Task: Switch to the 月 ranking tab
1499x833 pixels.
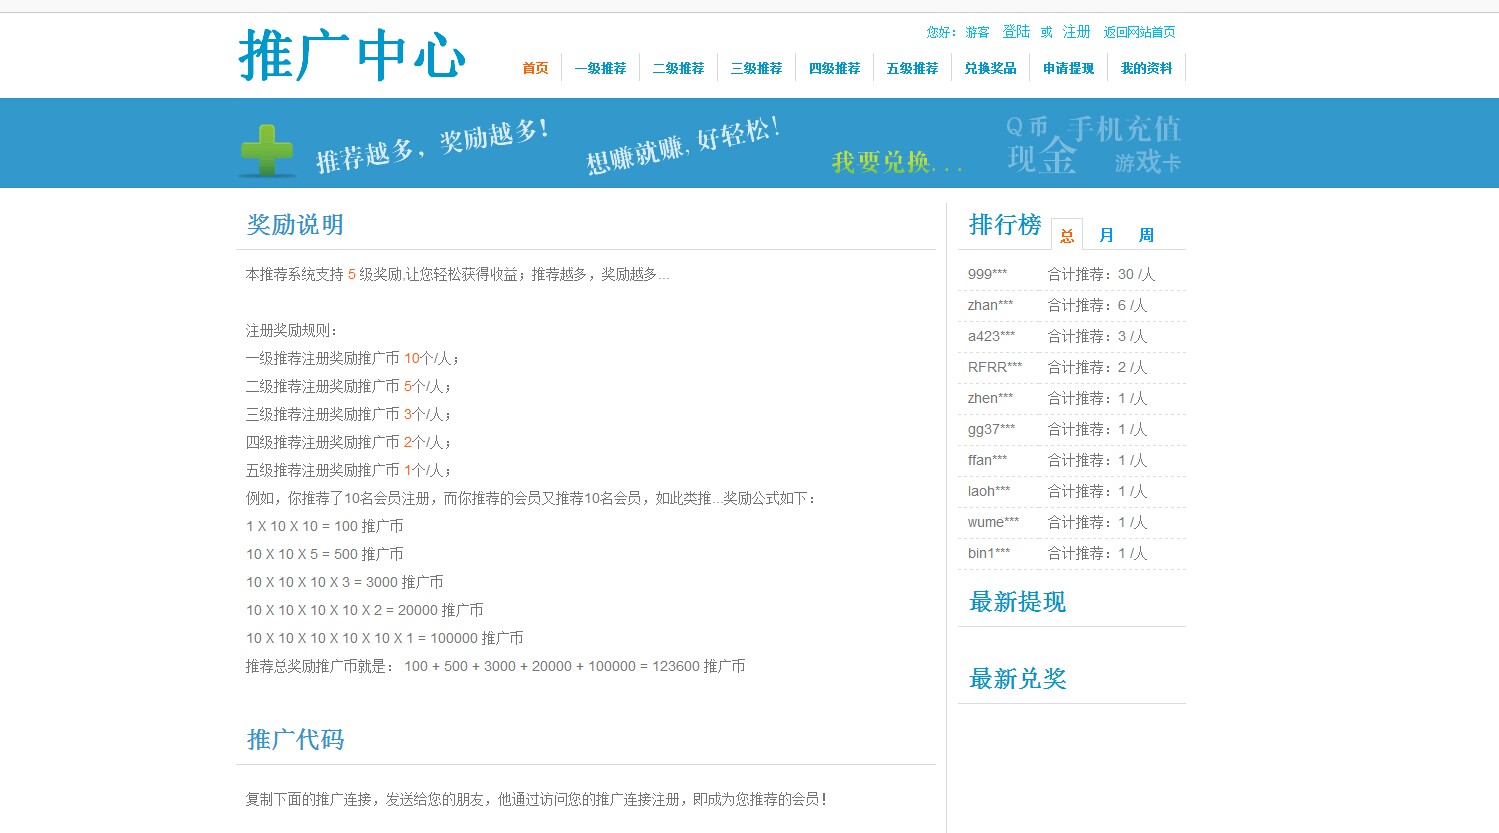Action: [1106, 234]
